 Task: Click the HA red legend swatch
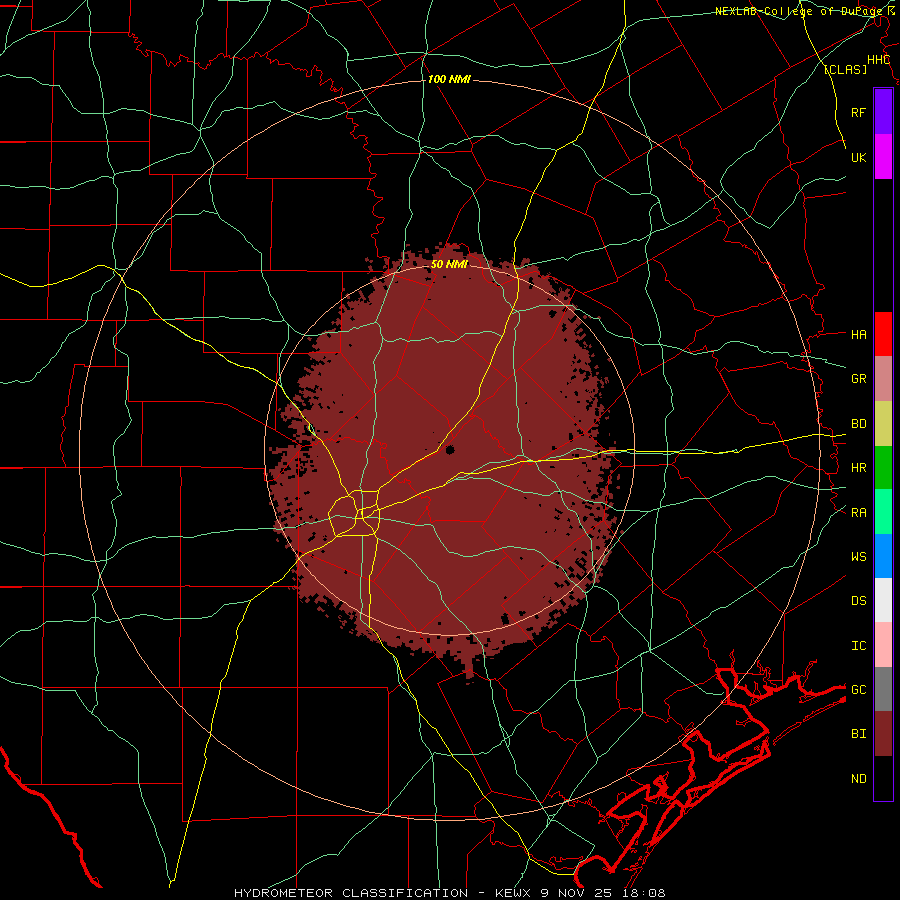pyautogui.click(x=883, y=334)
